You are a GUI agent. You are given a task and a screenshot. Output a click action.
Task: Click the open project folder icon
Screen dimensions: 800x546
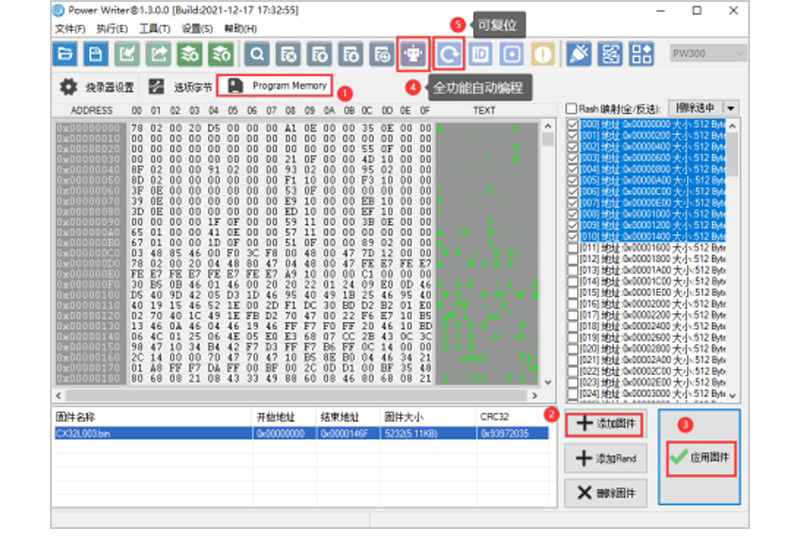66,54
